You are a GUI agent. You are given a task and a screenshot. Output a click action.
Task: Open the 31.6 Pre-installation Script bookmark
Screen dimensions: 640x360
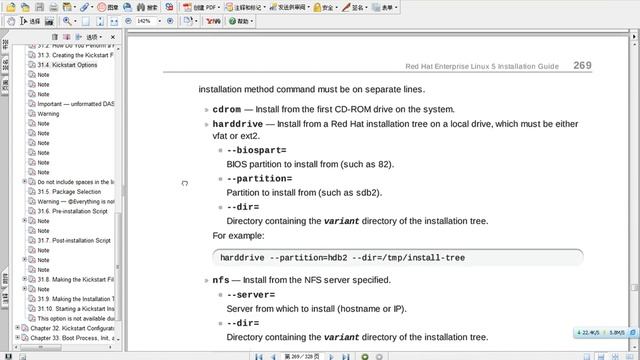coord(73,211)
